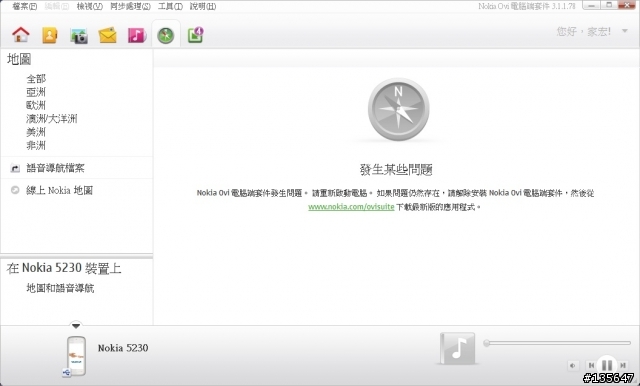Click the 您好, 家宏! greeting
This screenshot has width=640, height=386.
(584, 31)
